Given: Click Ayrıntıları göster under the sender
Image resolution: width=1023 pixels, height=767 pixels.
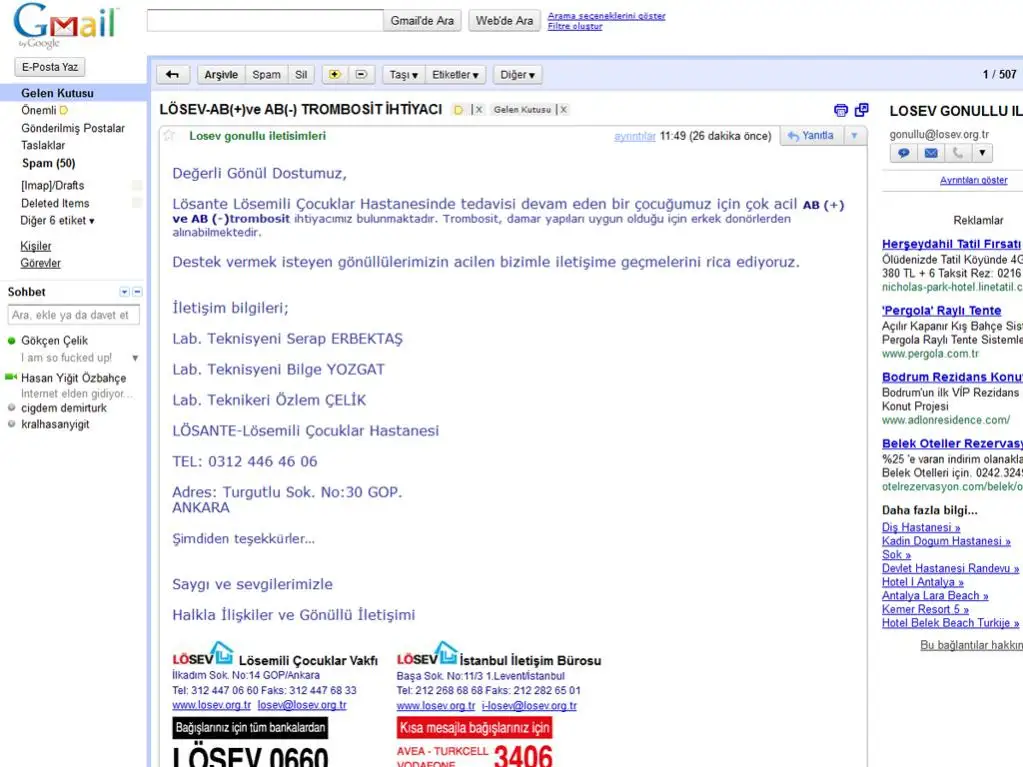Looking at the screenshot, I should [973, 180].
